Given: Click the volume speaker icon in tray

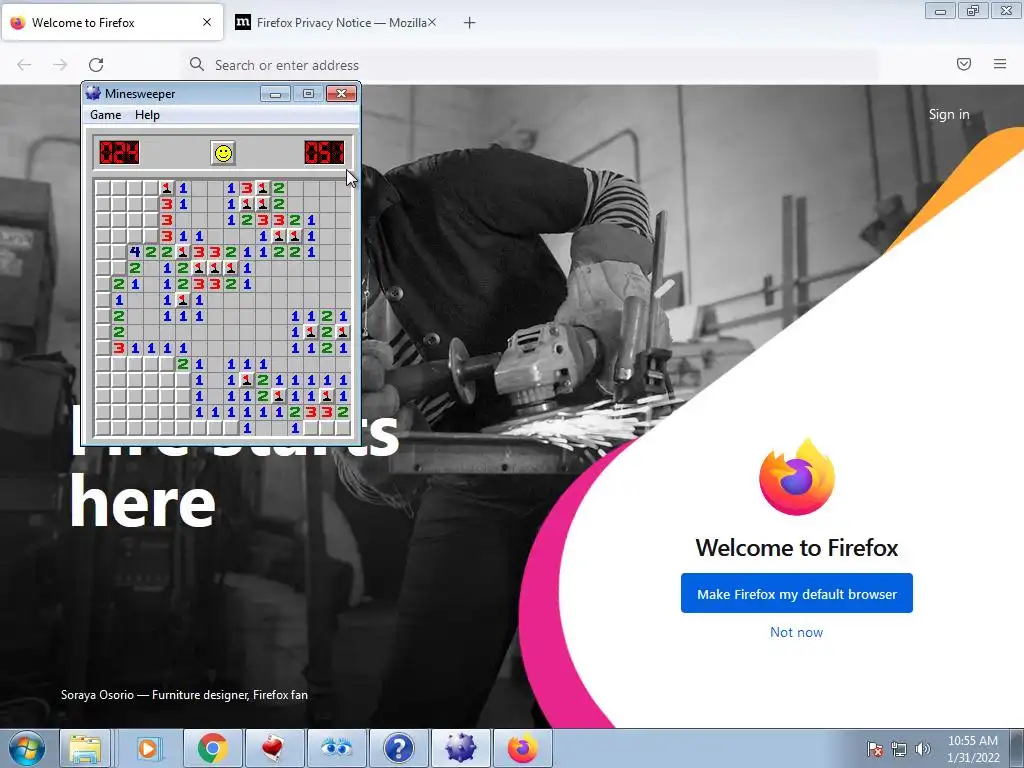Looking at the screenshot, I should (923, 749).
